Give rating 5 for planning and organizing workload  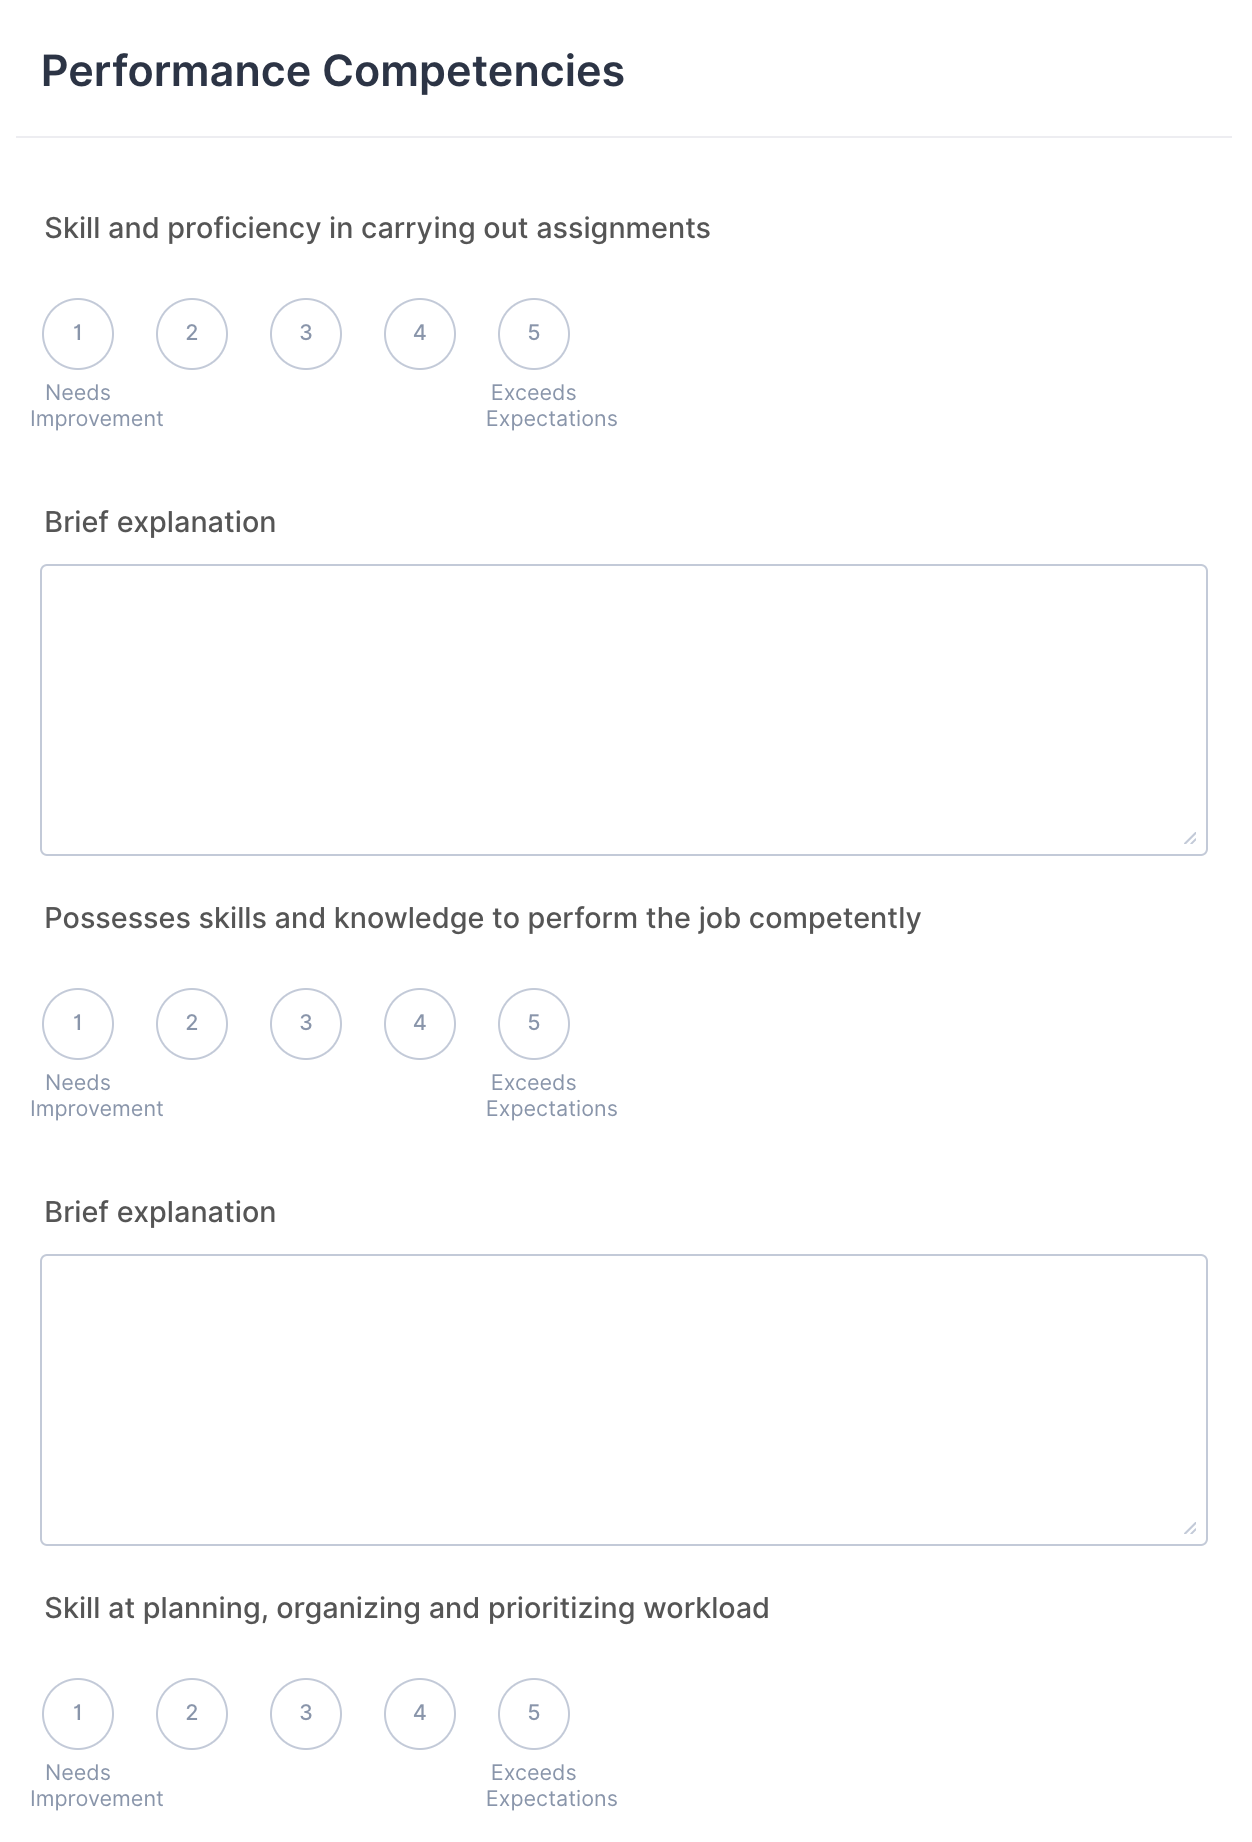534,1714
